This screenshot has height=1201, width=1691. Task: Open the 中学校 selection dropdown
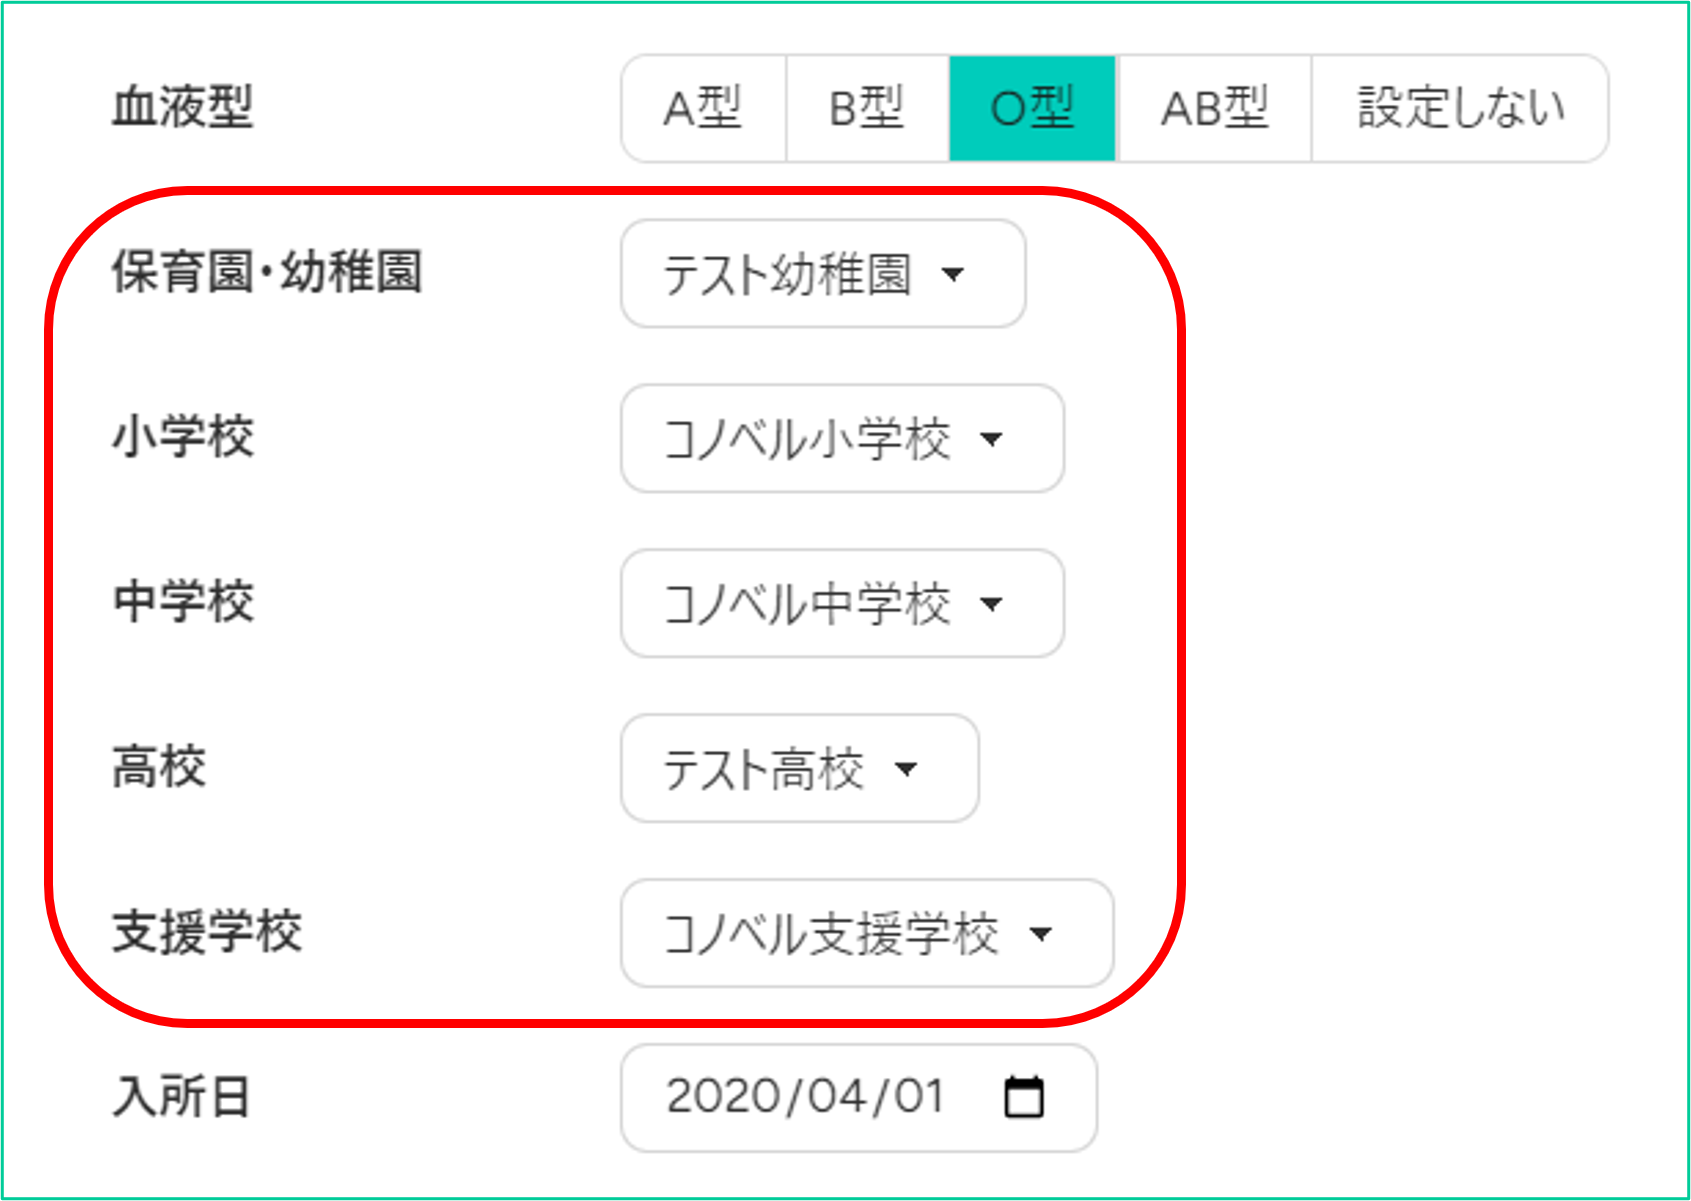coord(842,604)
